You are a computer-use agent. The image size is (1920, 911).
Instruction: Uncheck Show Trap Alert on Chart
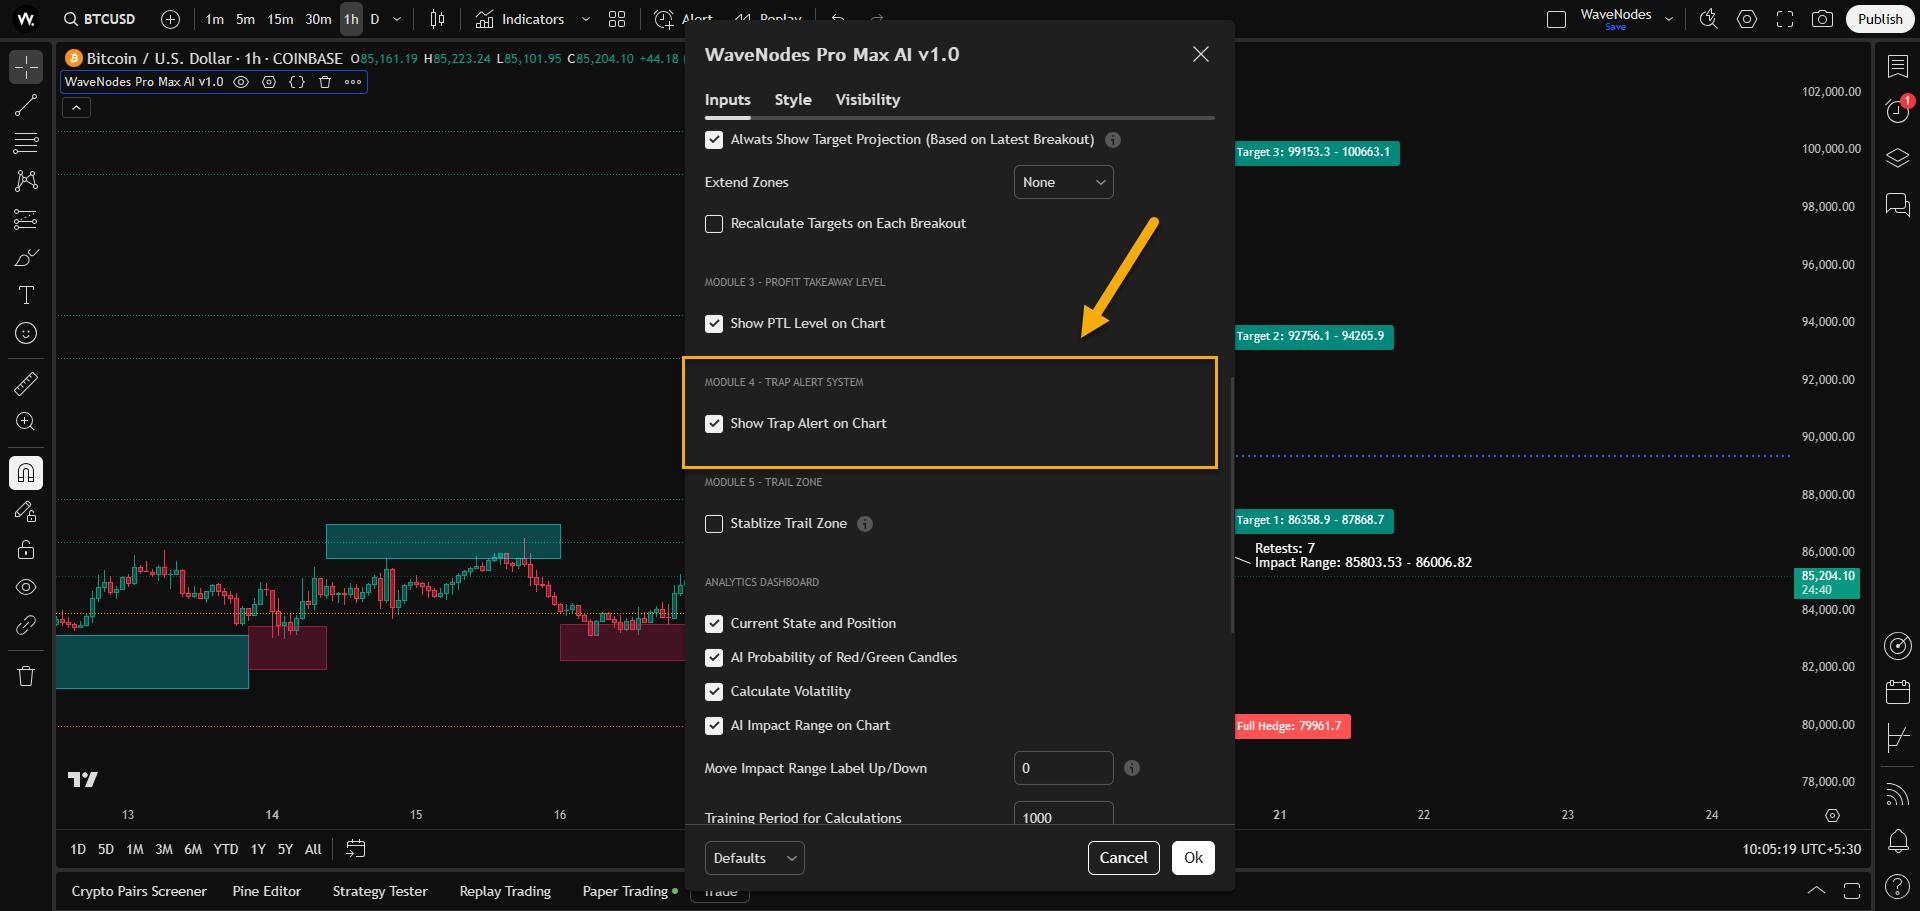(x=714, y=423)
